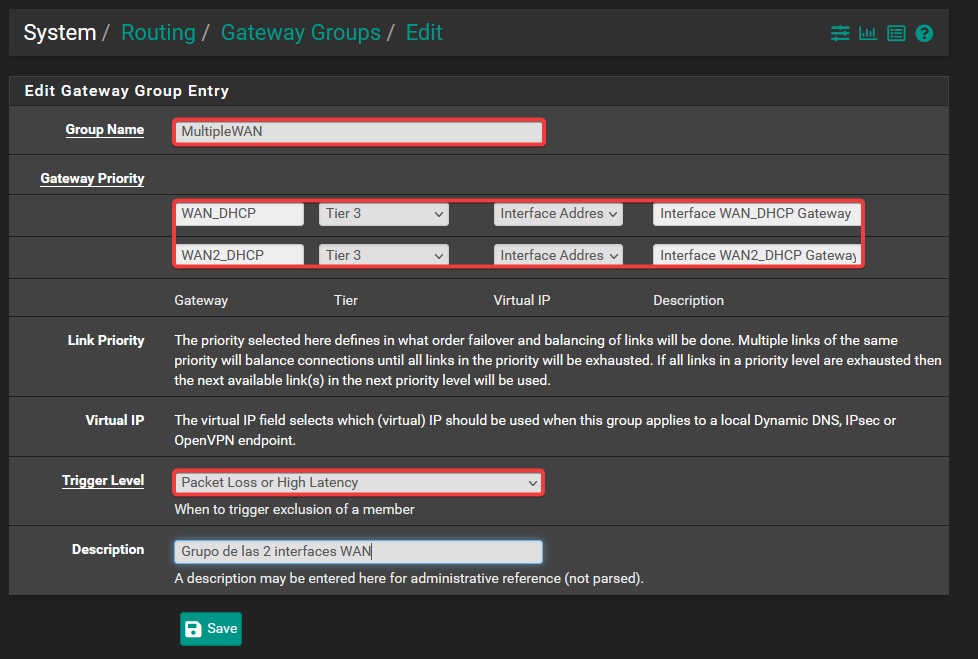The width and height of the screenshot is (978, 659).
Task: Expand the Tier dropdown for WAN_DHCP
Action: (x=384, y=213)
